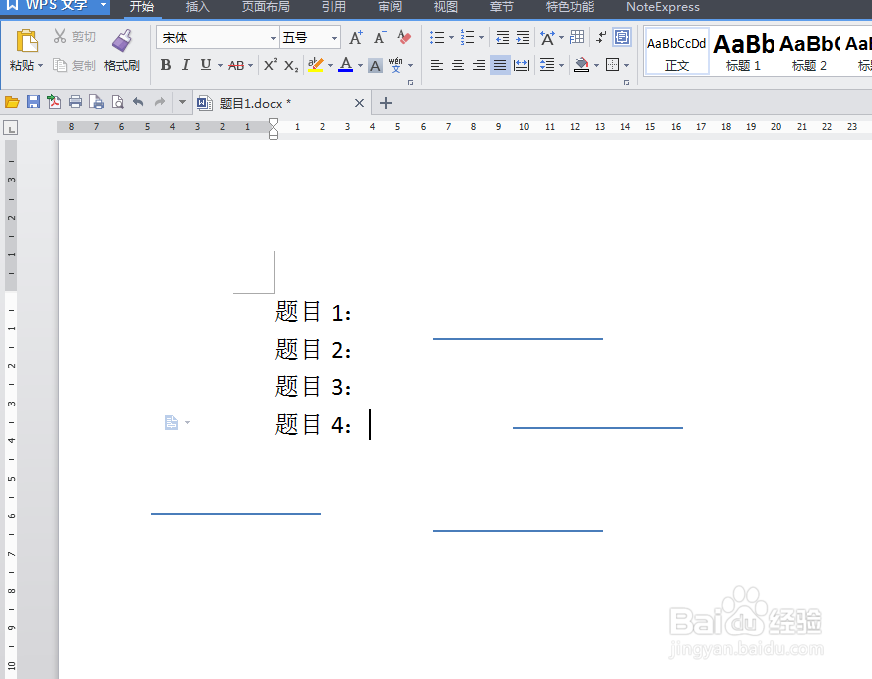Open numbered list dropdown arrow
The image size is (872, 679).
[482, 38]
